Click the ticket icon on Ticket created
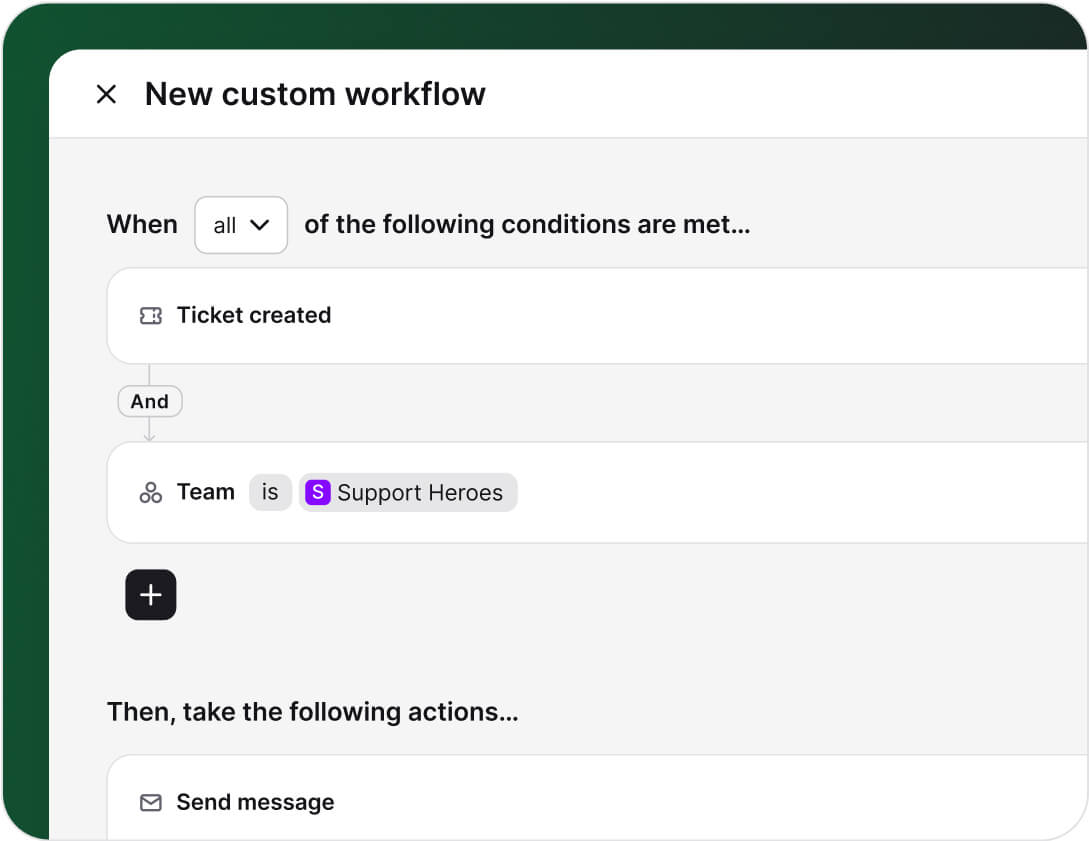The height and width of the screenshot is (841, 1089). point(150,315)
